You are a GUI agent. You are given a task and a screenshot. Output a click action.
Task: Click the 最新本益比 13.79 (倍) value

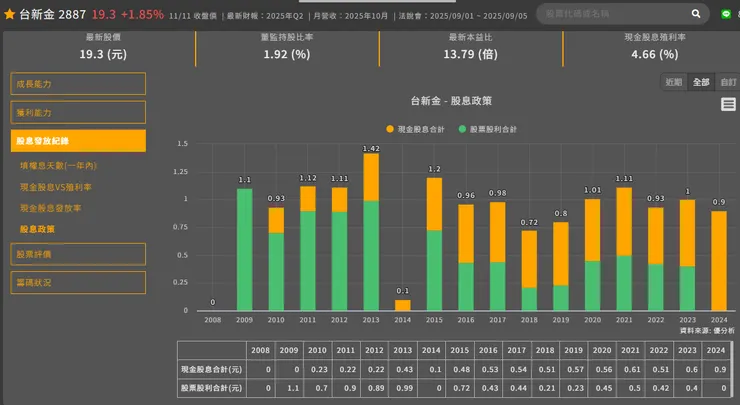(471, 54)
